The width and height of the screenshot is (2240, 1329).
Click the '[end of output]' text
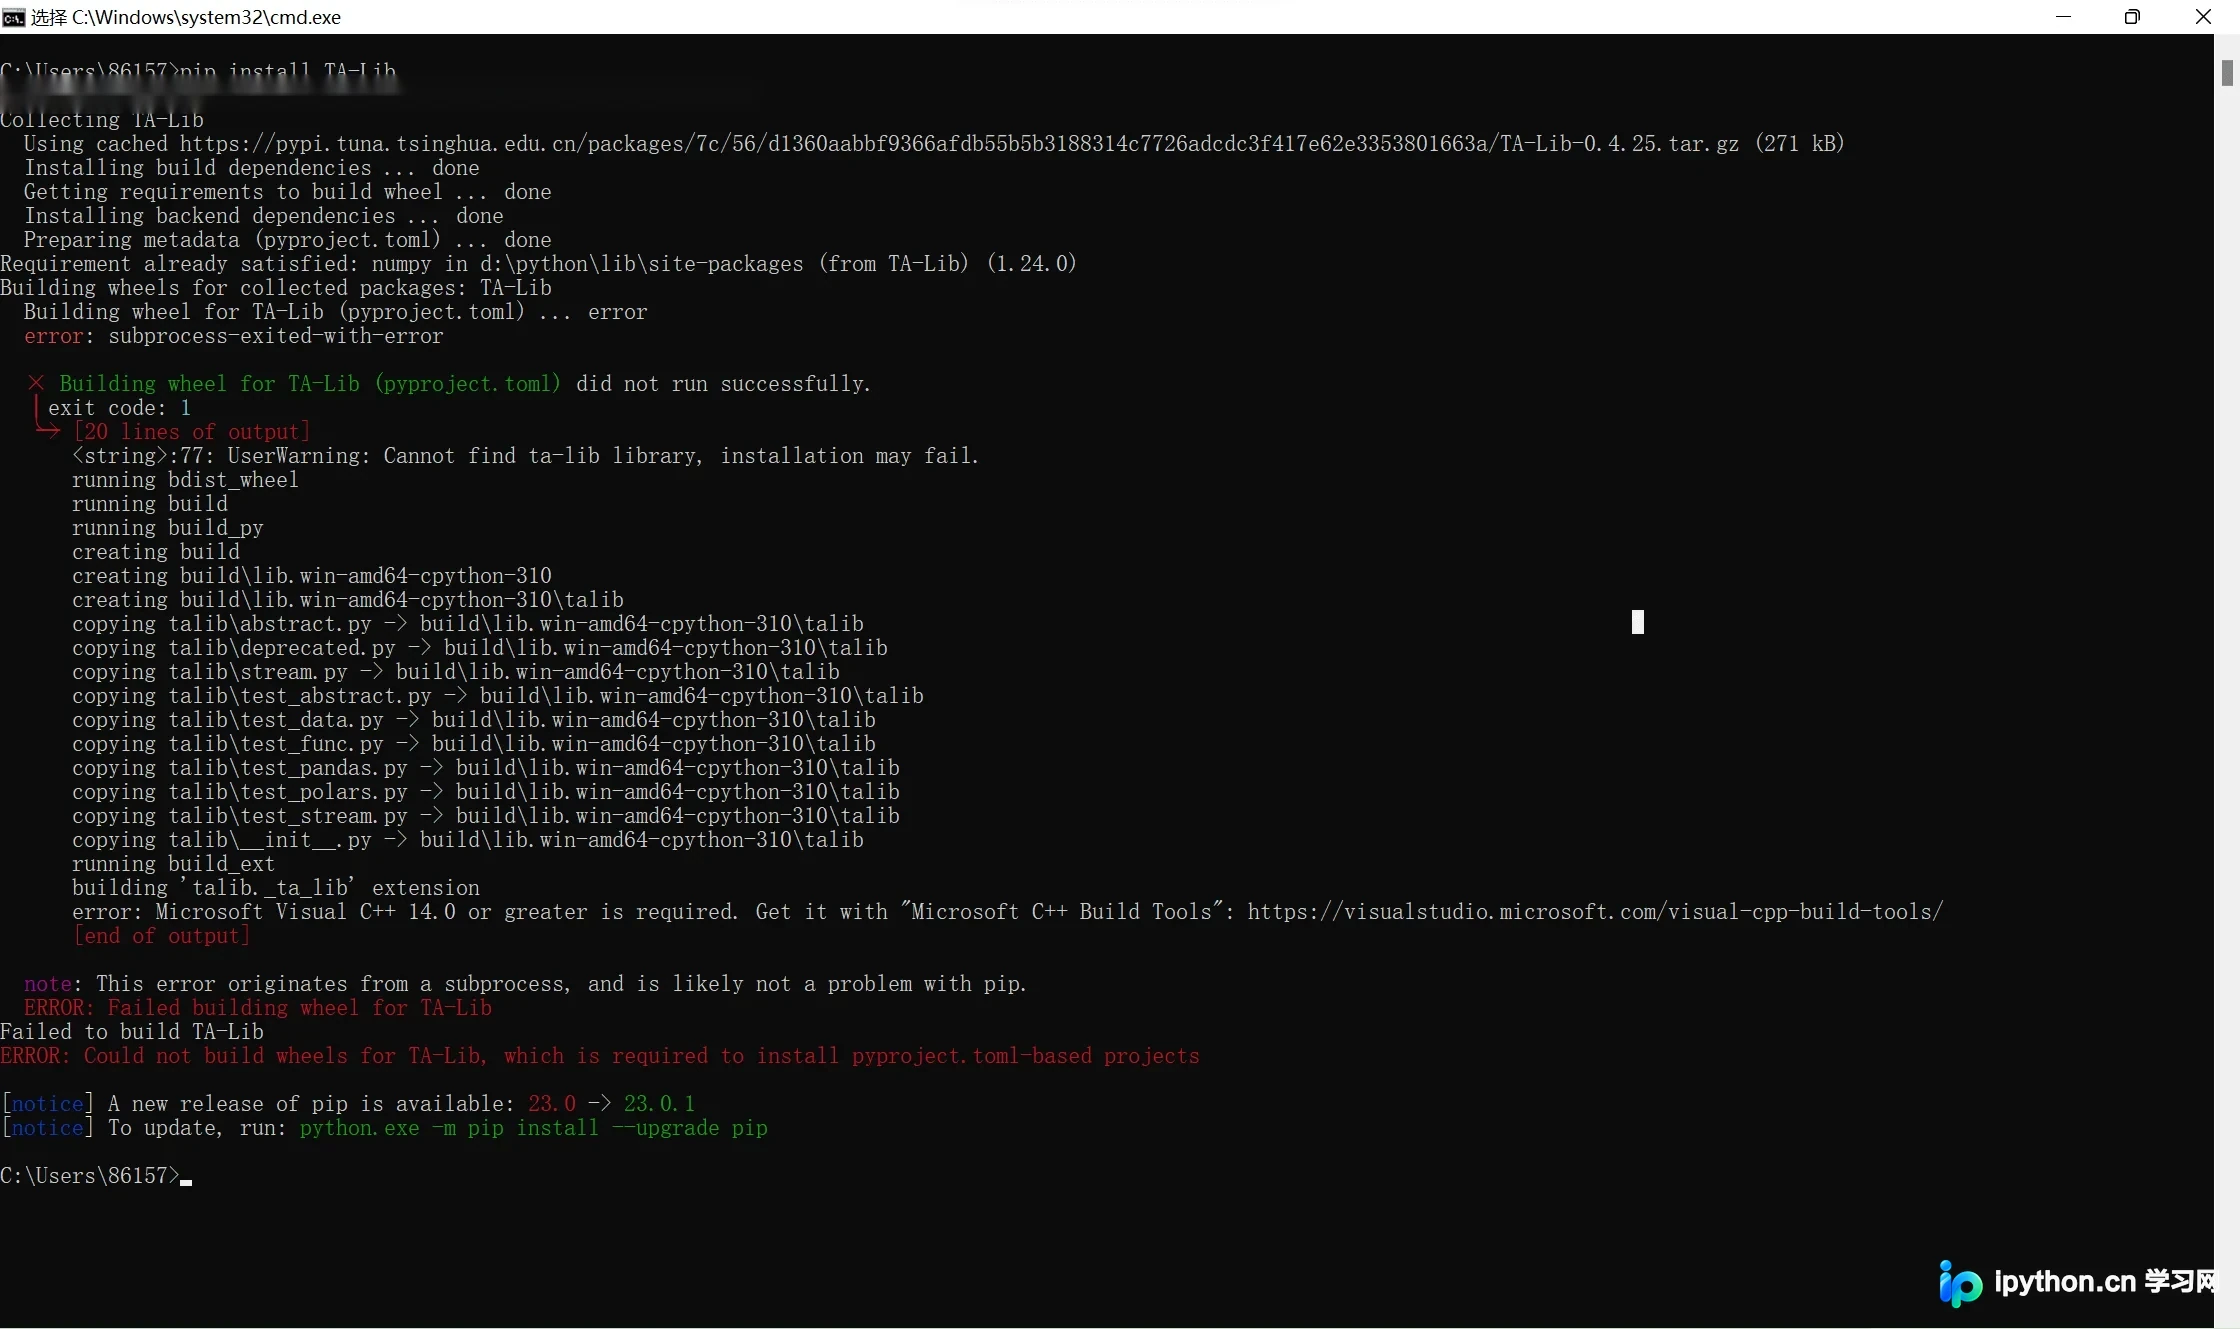pos(161,935)
